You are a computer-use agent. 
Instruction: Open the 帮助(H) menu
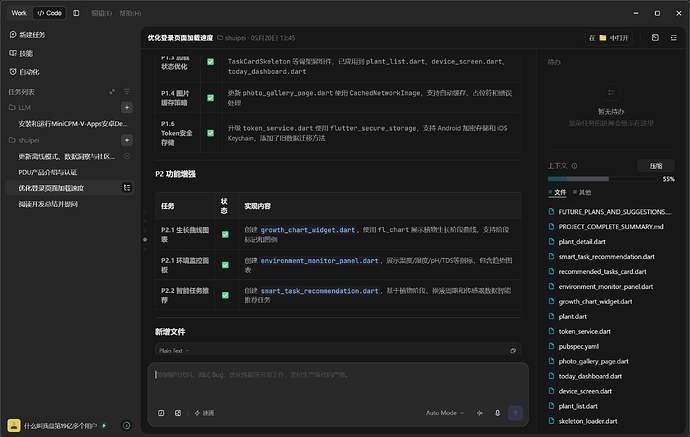130,13
